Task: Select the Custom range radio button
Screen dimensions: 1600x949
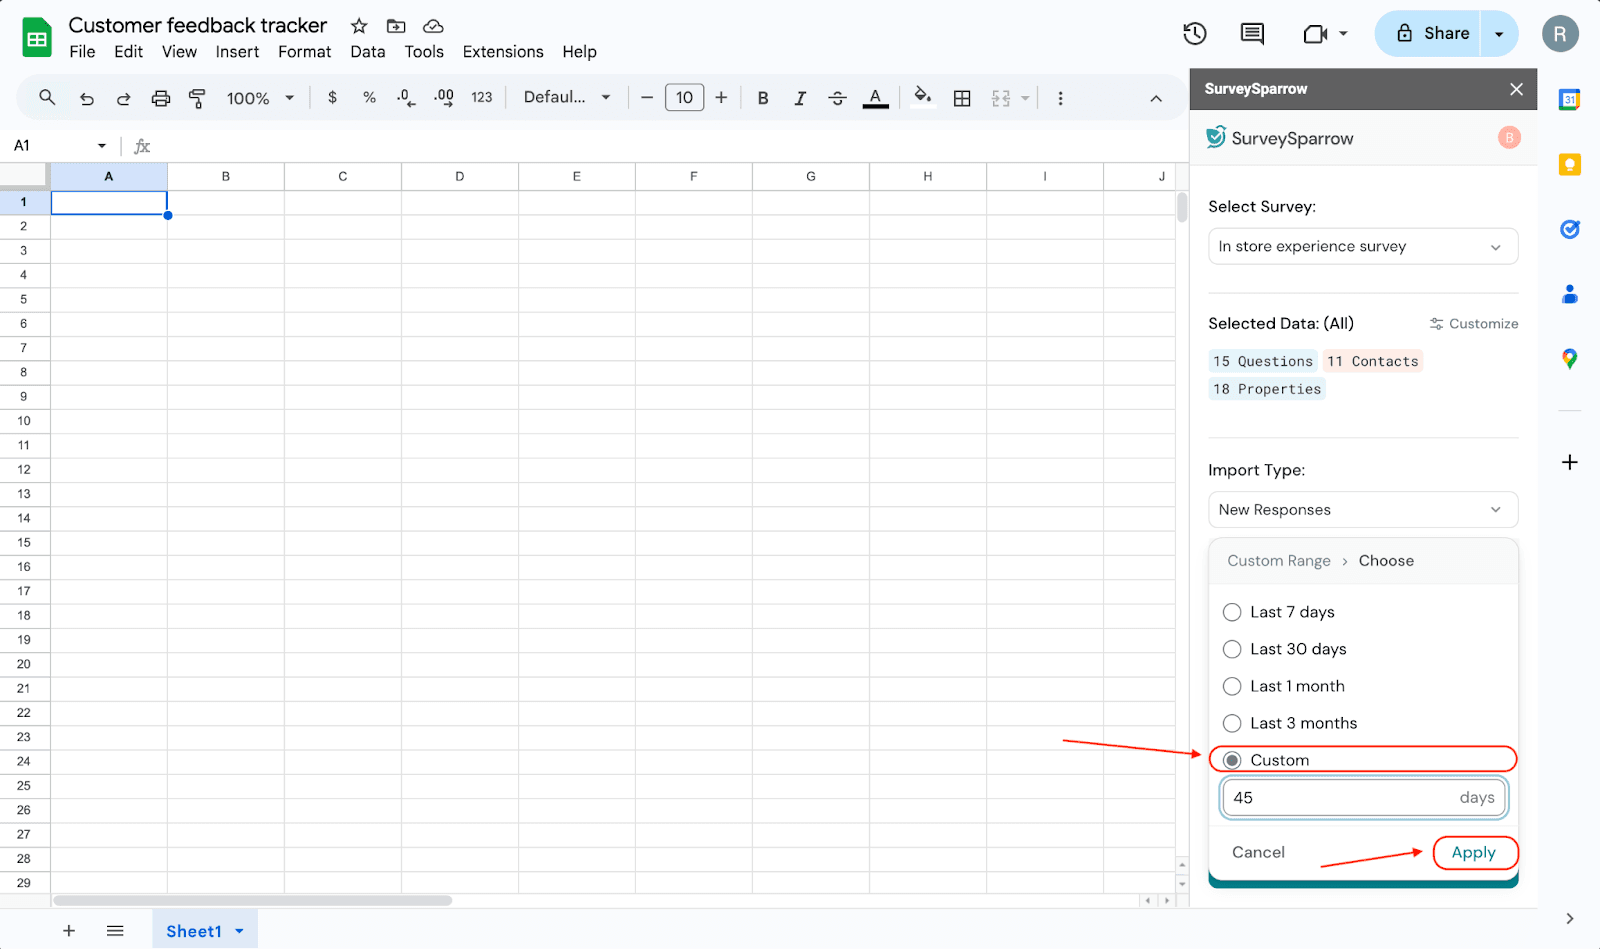Action: point(1232,760)
